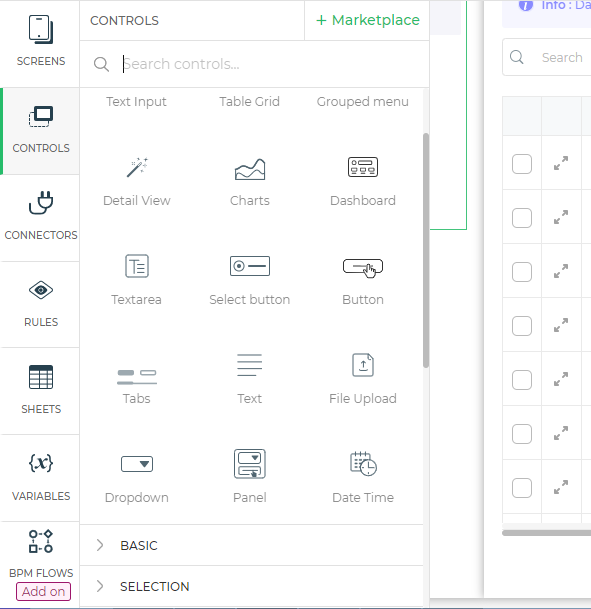The height and width of the screenshot is (609, 591).
Task: Expand the fourth table row details
Action: pyautogui.click(x=561, y=325)
